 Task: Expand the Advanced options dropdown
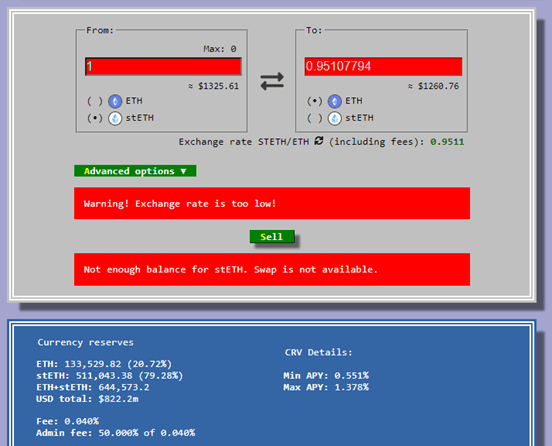(x=135, y=171)
